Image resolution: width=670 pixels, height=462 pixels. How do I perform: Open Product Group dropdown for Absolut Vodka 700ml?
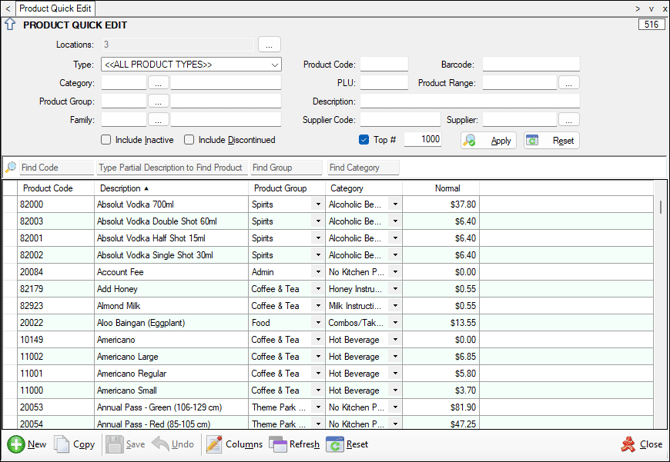click(x=318, y=204)
